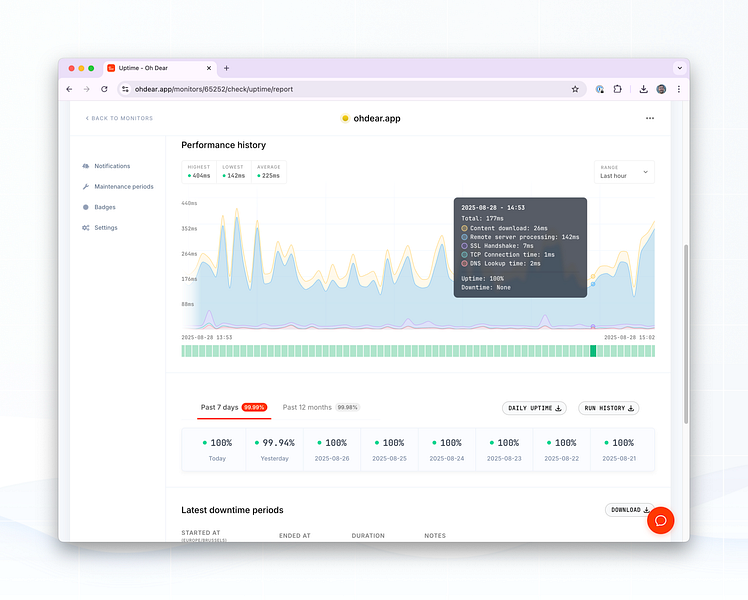The width and height of the screenshot is (748, 600).
Task: Open Maintenance periods in the sidebar
Action: (124, 186)
